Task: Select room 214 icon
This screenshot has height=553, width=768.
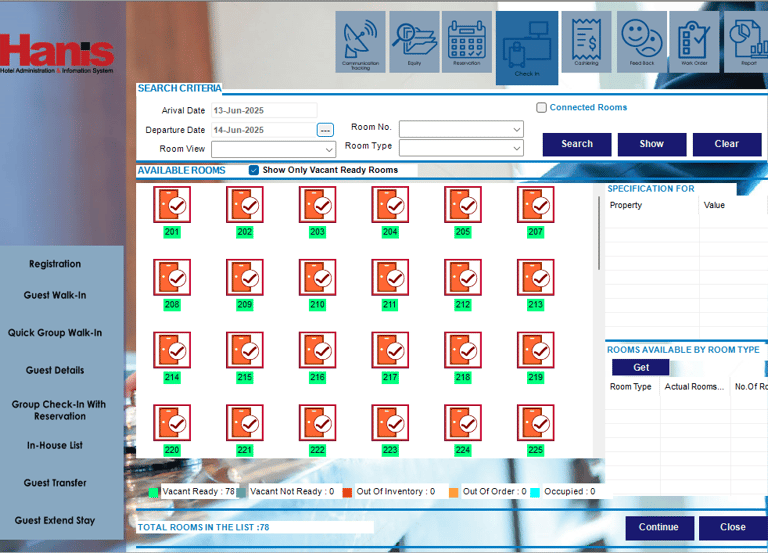Action: click(x=172, y=350)
